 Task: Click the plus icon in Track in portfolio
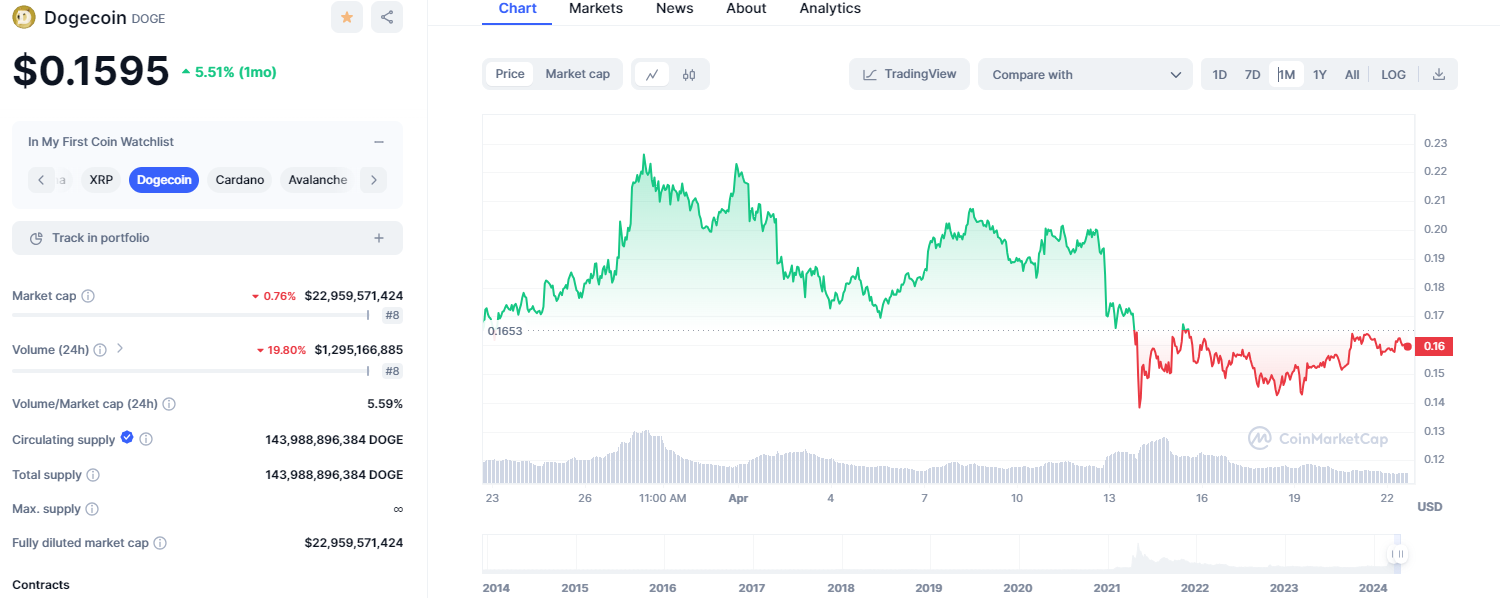379,238
